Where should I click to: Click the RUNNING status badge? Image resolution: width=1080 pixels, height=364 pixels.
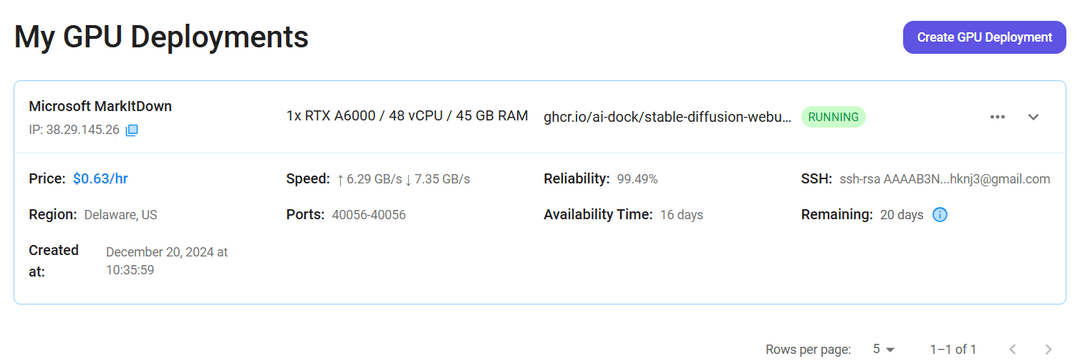(833, 117)
